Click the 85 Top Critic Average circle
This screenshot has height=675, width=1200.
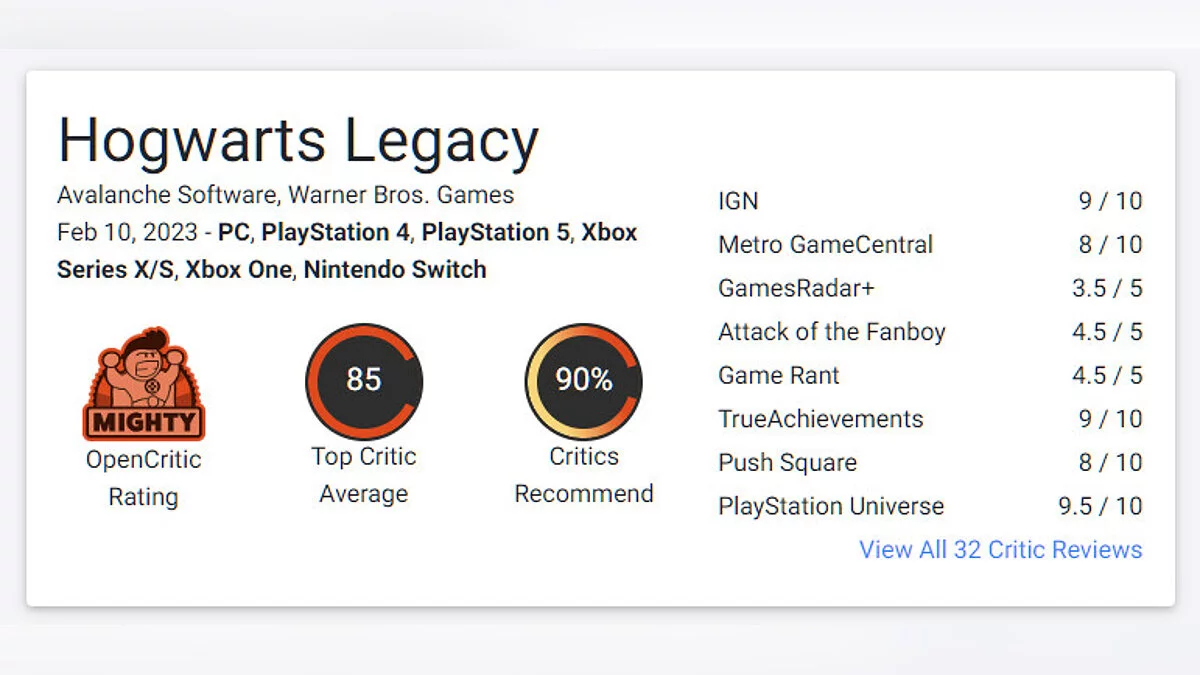[364, 381]
